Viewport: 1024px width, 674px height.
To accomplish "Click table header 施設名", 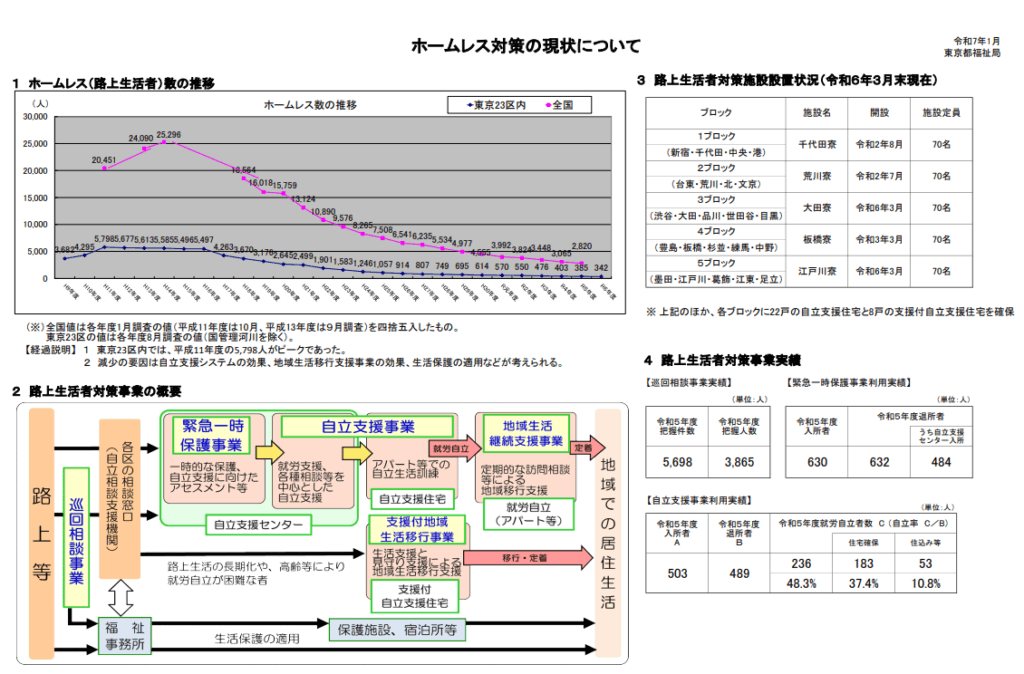I will pyautogui.click(x=817, y=112).
